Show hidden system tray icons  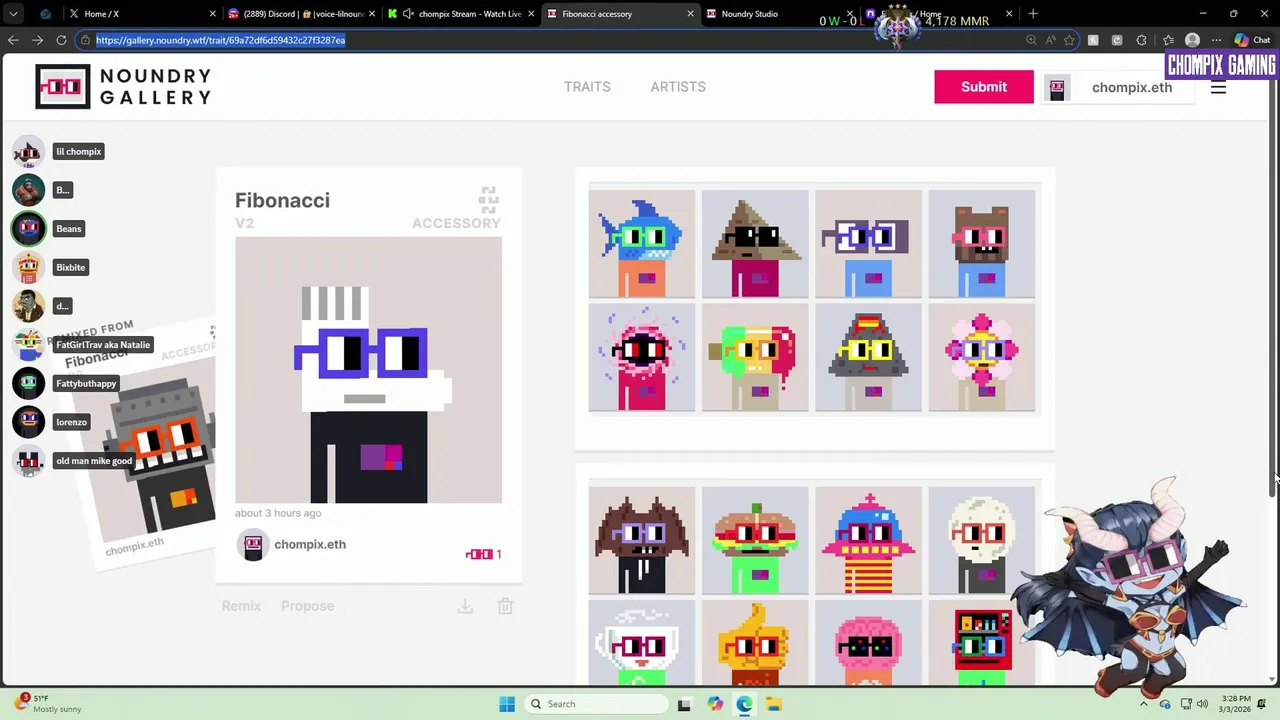1144,704
